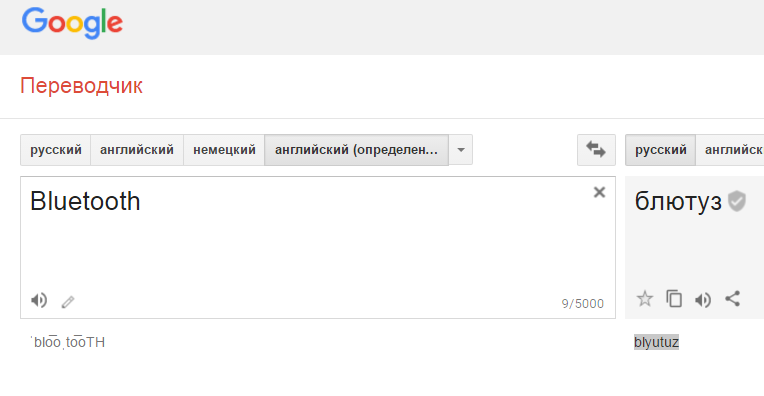Save translation with star icon

(x=645, y=299)
